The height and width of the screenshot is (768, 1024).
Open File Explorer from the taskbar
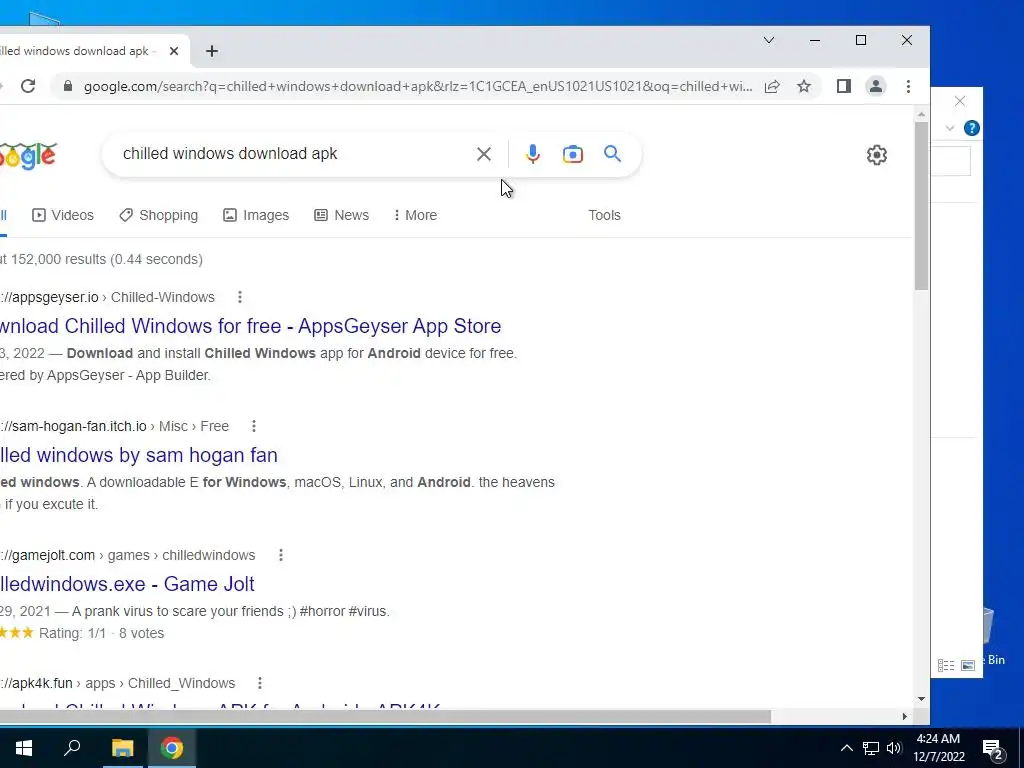[122, 748]
